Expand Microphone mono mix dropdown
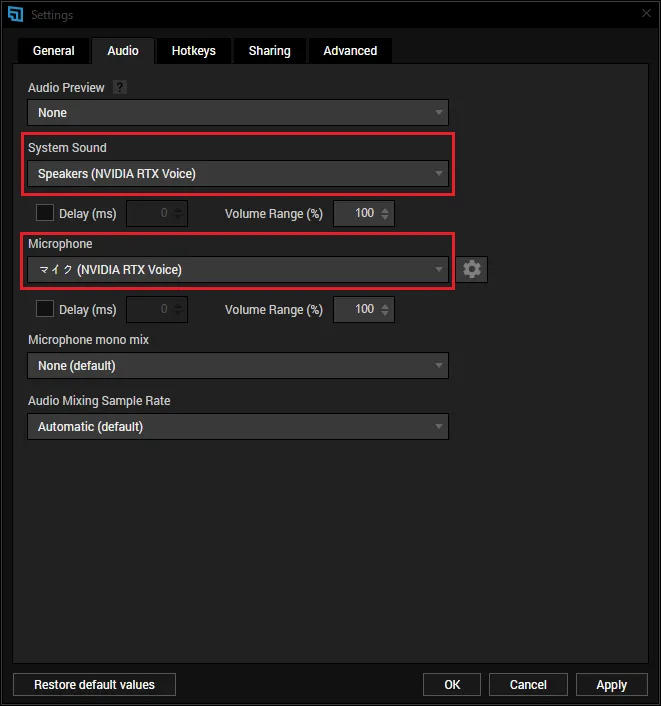661x706 pixels. tap(238, 366)
